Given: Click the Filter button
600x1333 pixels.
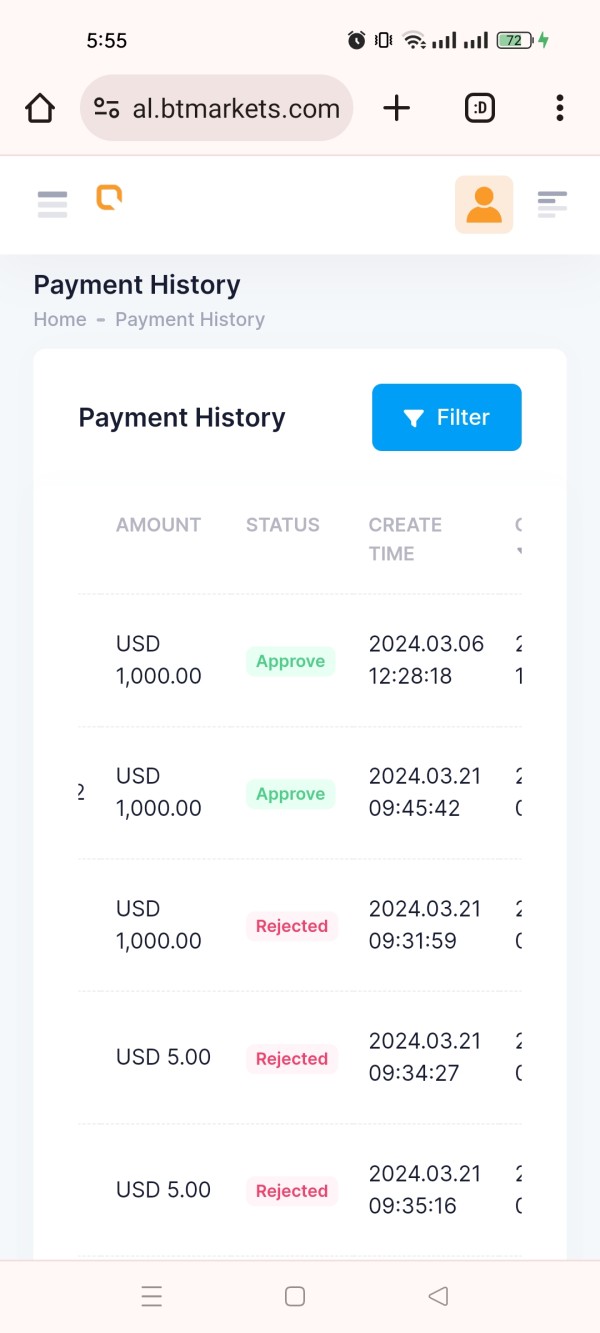Looking at the screenshot, I should pos(447,417).
